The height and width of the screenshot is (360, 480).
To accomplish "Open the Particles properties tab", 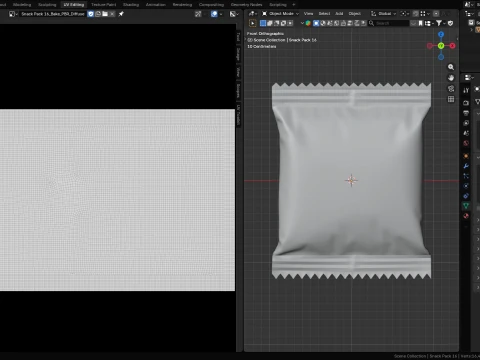I will point(466,176).
